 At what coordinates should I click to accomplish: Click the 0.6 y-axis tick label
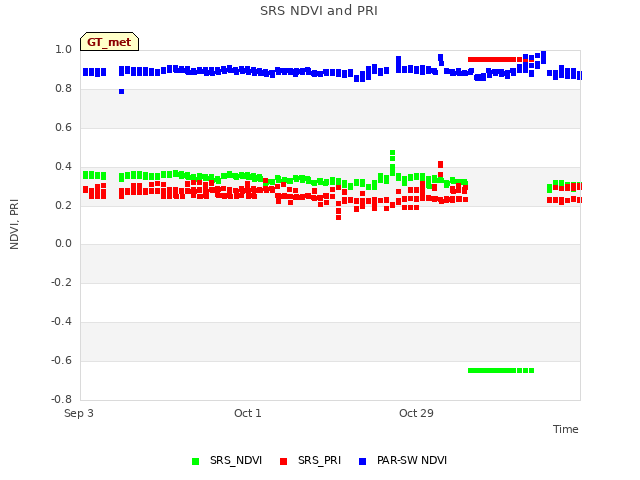pos(63,128)
